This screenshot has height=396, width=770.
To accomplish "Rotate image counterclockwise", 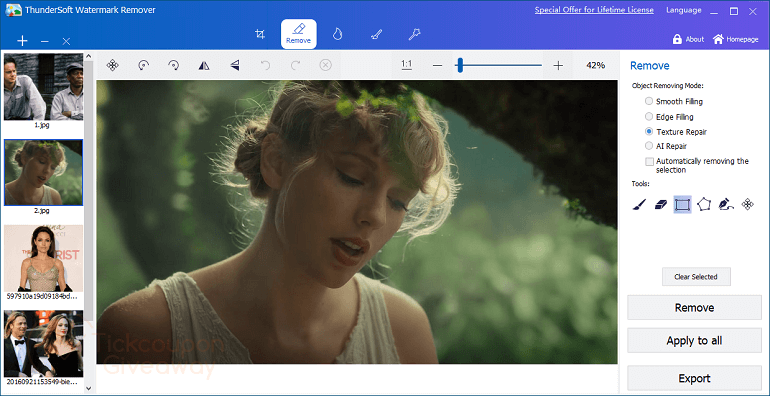I will click(143, 65).
